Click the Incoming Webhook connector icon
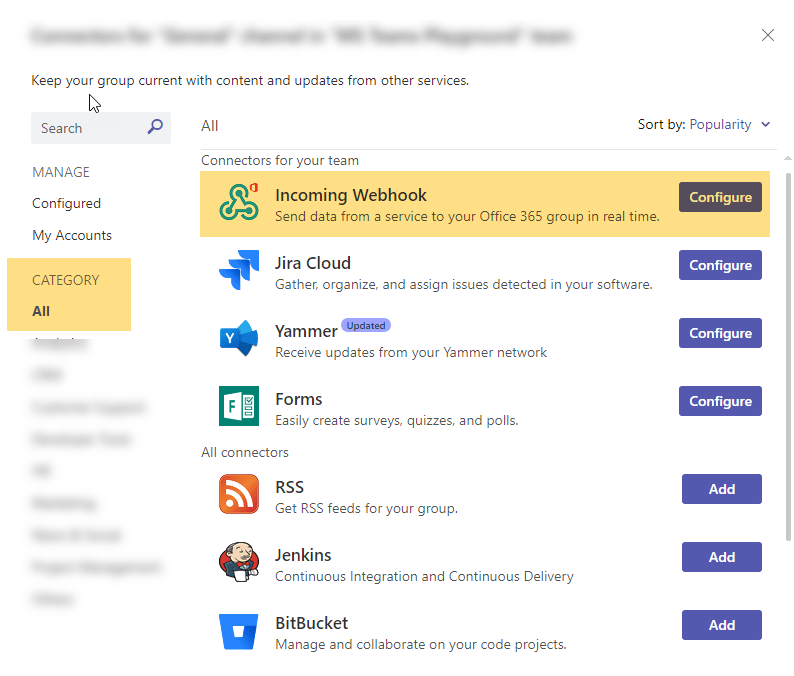Image resolution: width=794 pixels, height=676 pixels. pyautogui.click(x=239, y=203)
